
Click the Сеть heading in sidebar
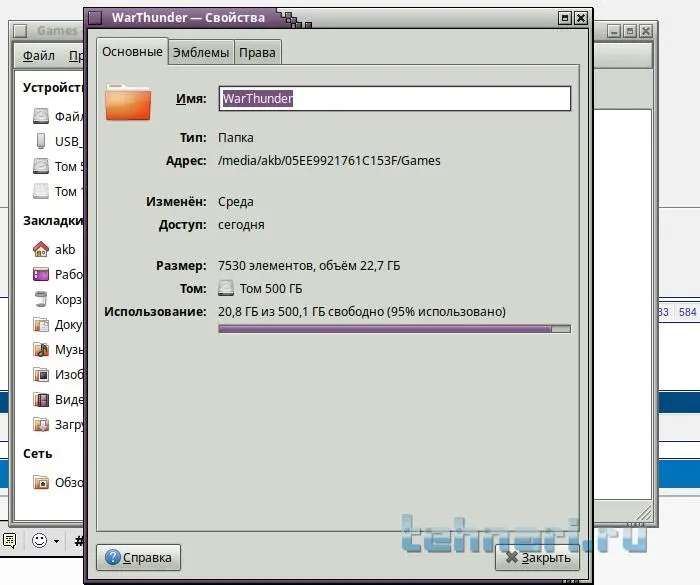point(38,454)
